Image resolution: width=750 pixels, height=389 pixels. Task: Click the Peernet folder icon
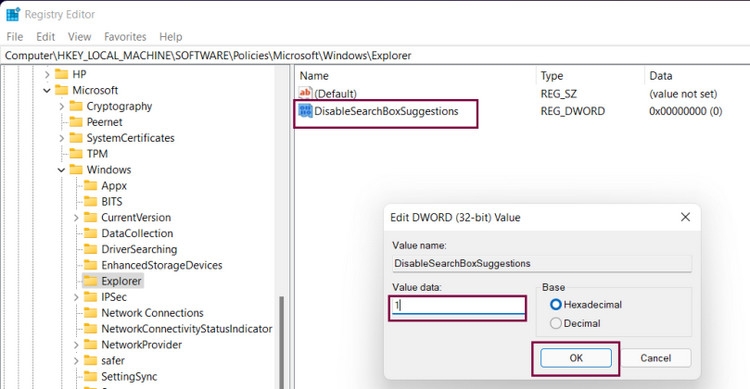76,122
